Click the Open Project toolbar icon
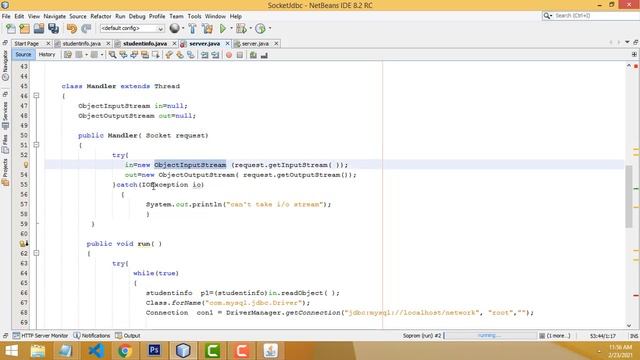Screen dimensions: 640x360 point(39,29)
